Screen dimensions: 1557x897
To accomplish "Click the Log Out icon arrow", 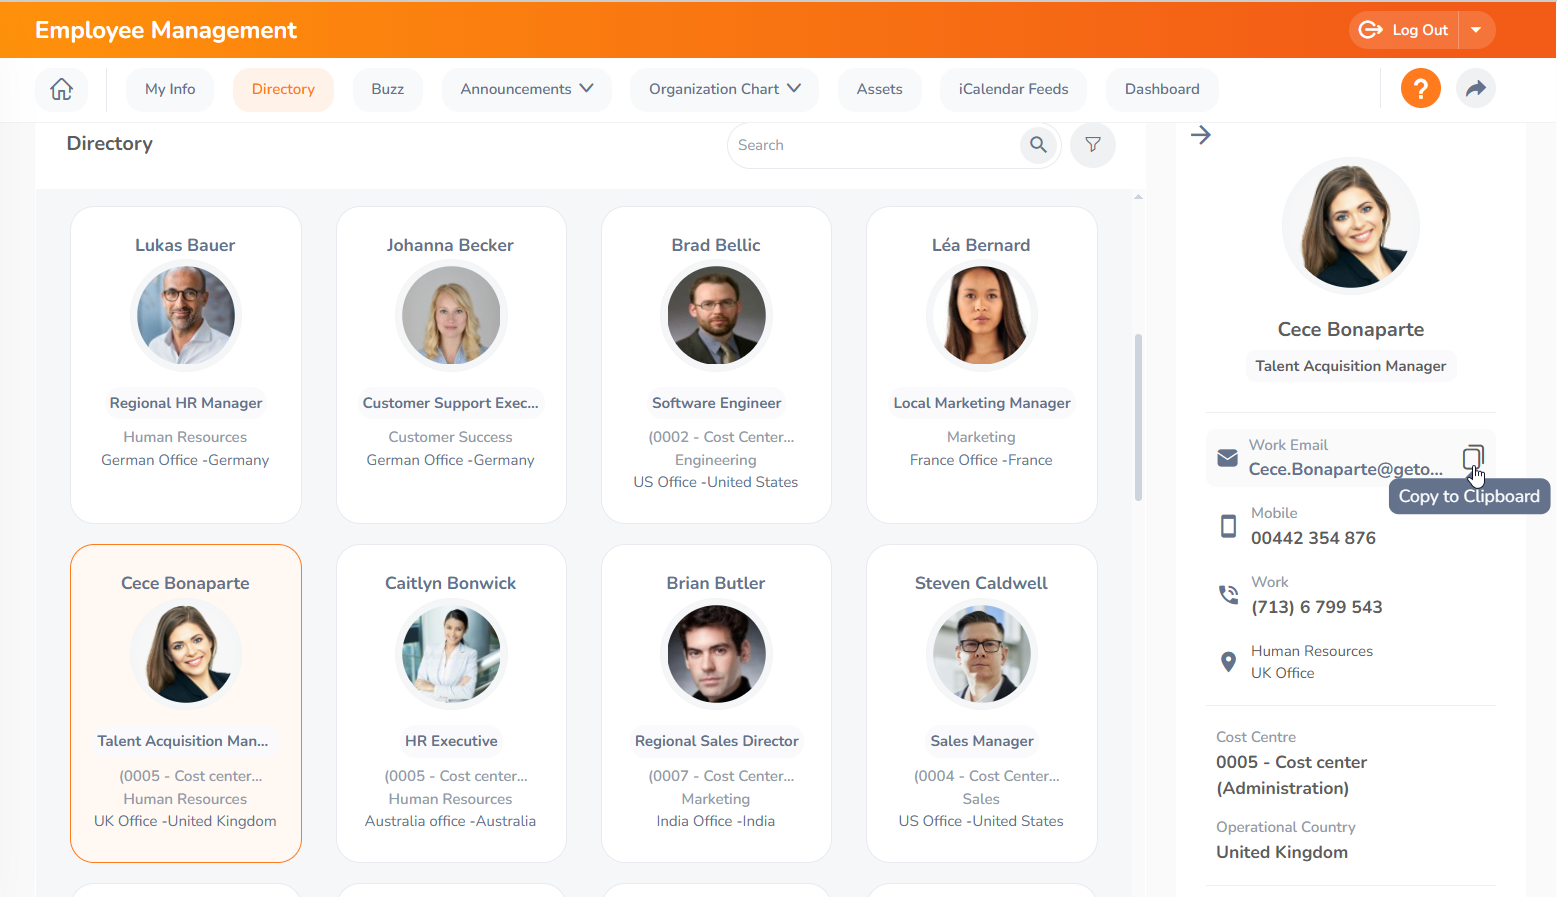I will tap(1371, 30).
